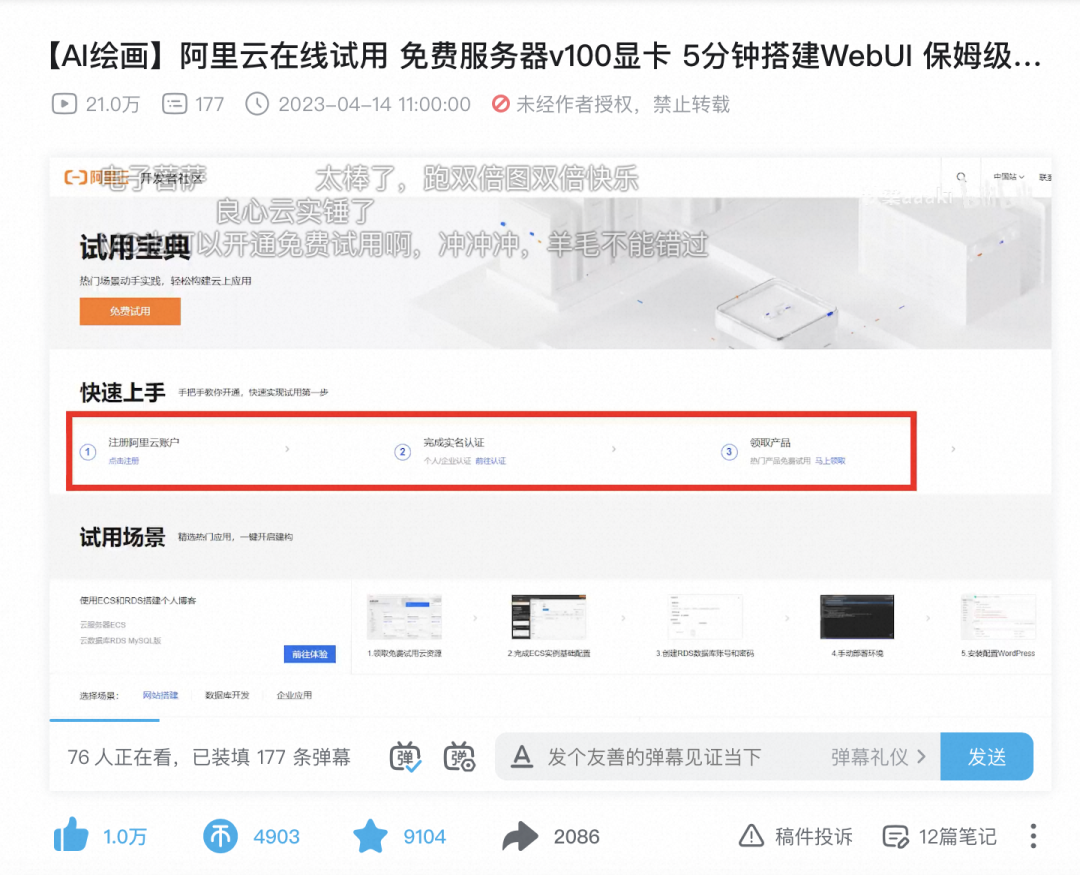This screenshot has height=875, width=1080.
Task: Open the 稿件投诉 warning triangle icon
Action: point(751,836)
